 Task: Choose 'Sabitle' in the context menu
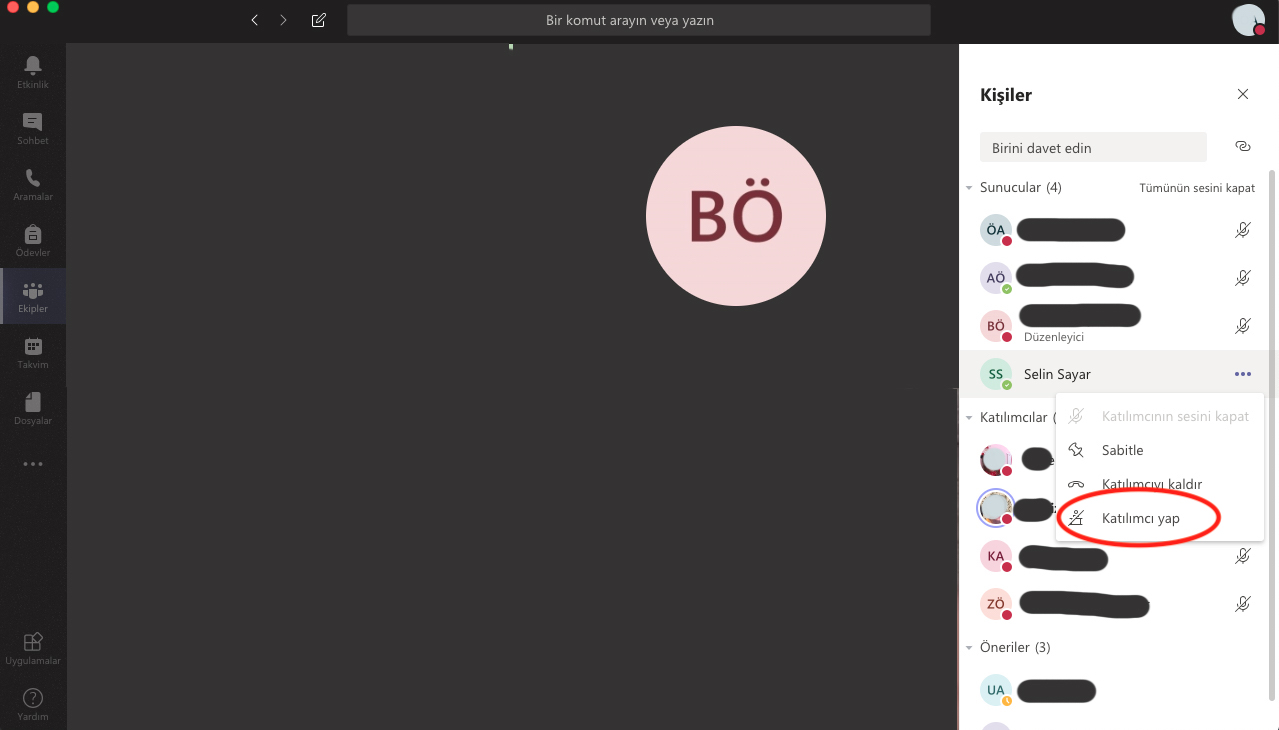1122,450
